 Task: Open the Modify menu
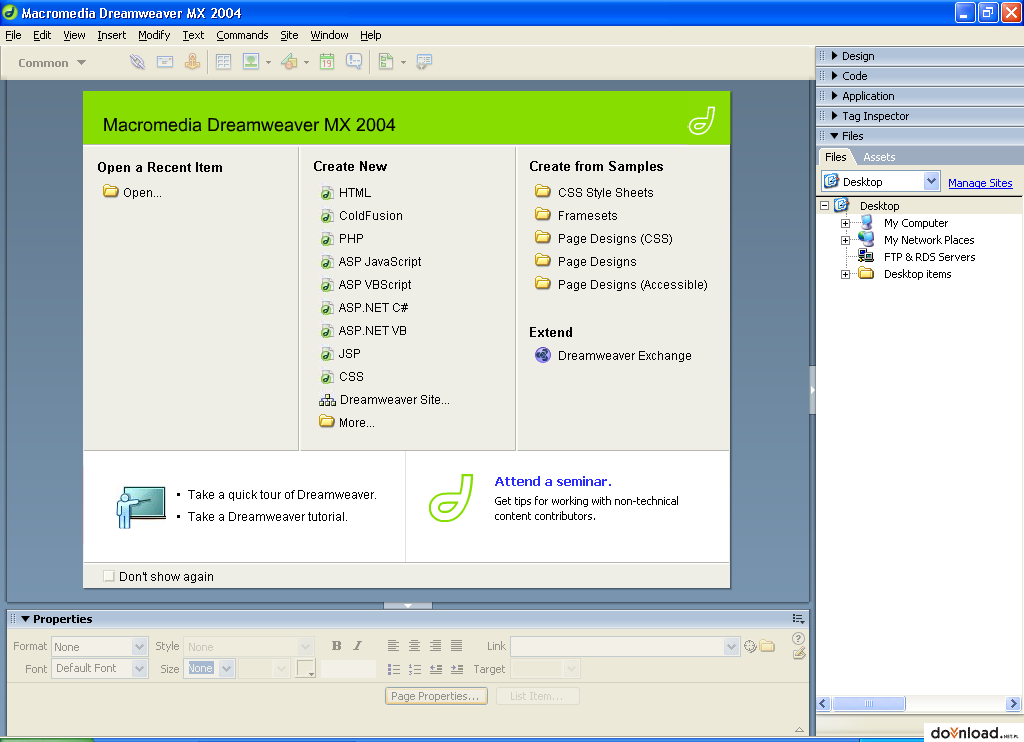tap(154, 35)
